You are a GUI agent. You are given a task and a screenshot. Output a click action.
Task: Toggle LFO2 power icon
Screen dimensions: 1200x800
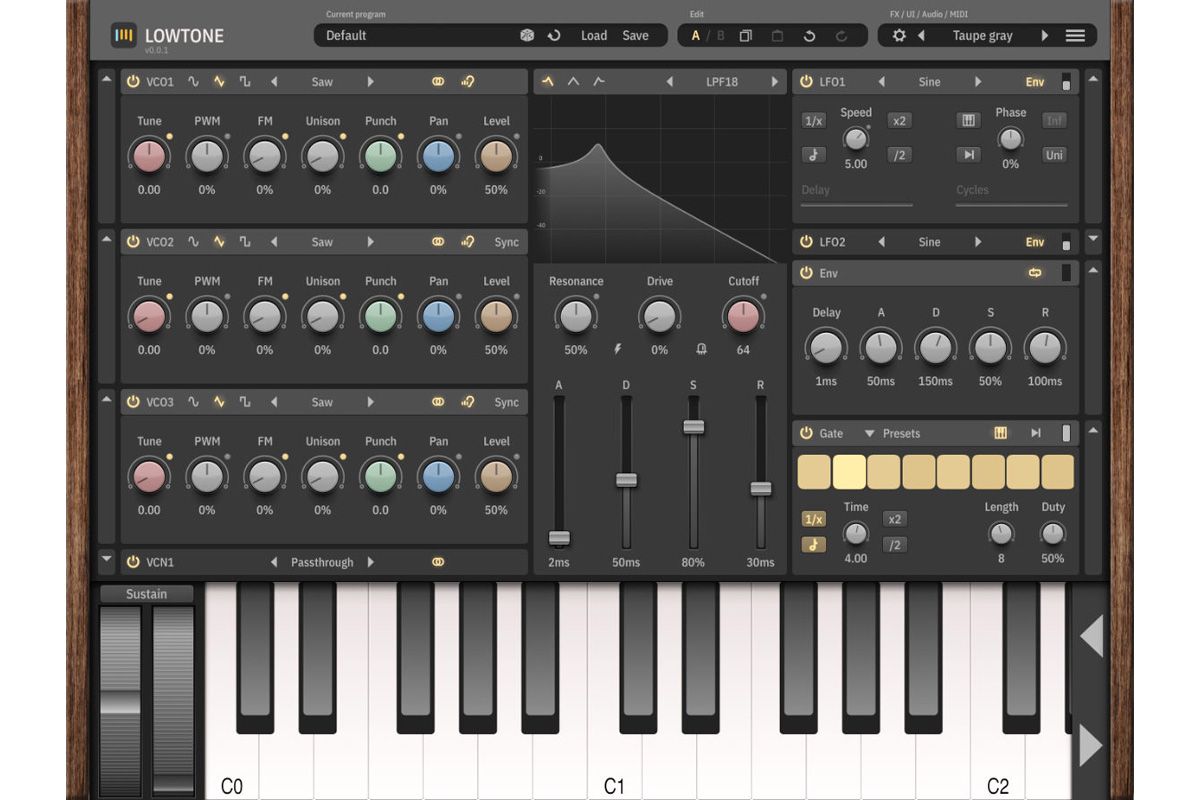coord(806,242)
